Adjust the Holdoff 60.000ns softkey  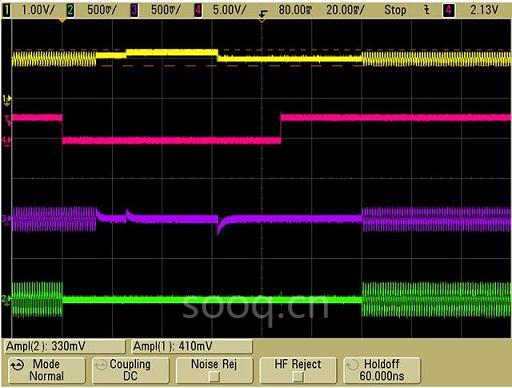coord(382,370)
